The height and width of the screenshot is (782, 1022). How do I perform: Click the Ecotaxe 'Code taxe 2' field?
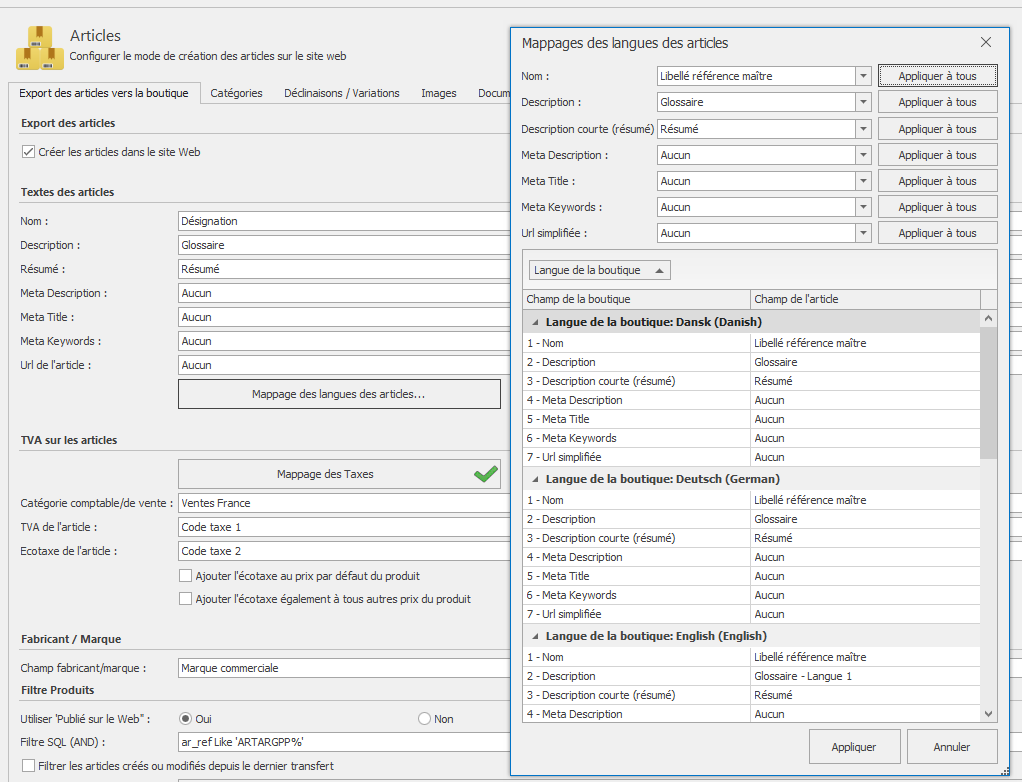(x=344, y=551)
